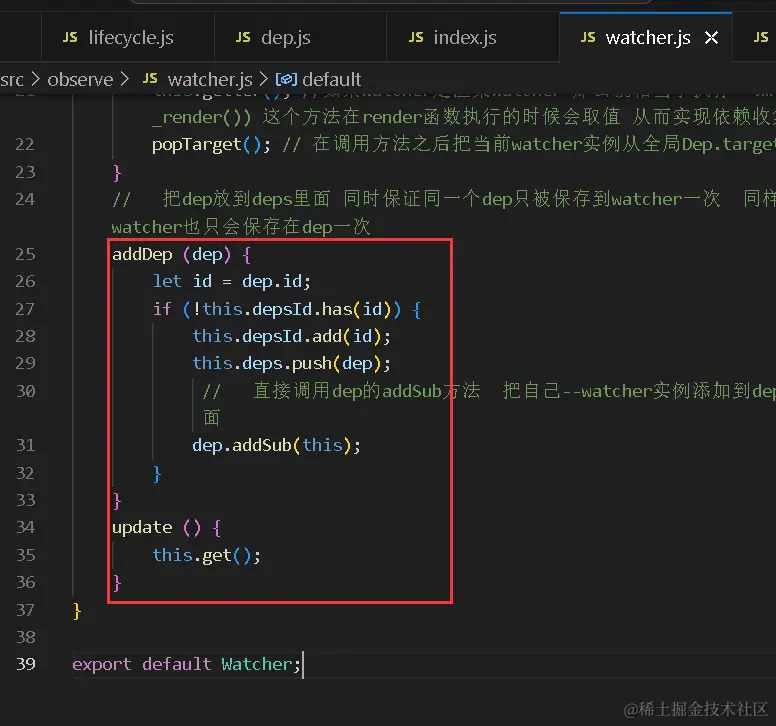The image size is (776, 726).
Task: Click the popTarget() call on line 22
Action: (211, 145)
